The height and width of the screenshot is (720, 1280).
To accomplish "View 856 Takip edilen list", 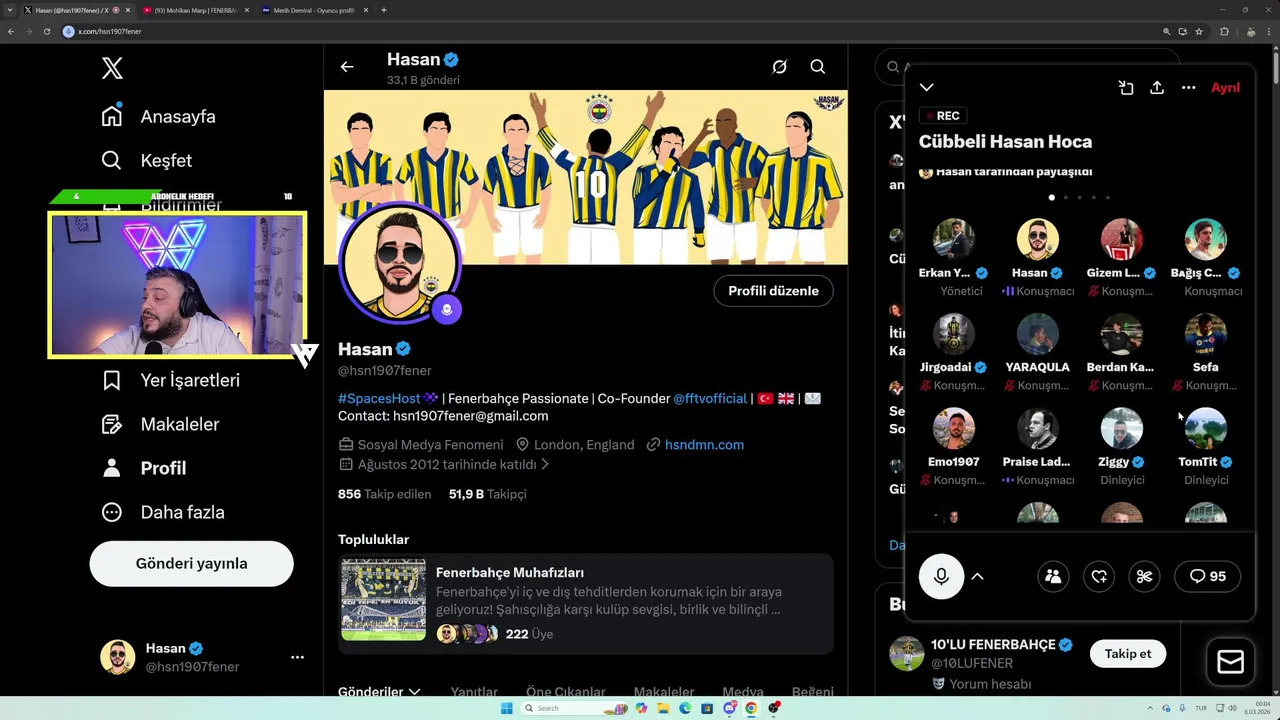I will click(384, 494).
